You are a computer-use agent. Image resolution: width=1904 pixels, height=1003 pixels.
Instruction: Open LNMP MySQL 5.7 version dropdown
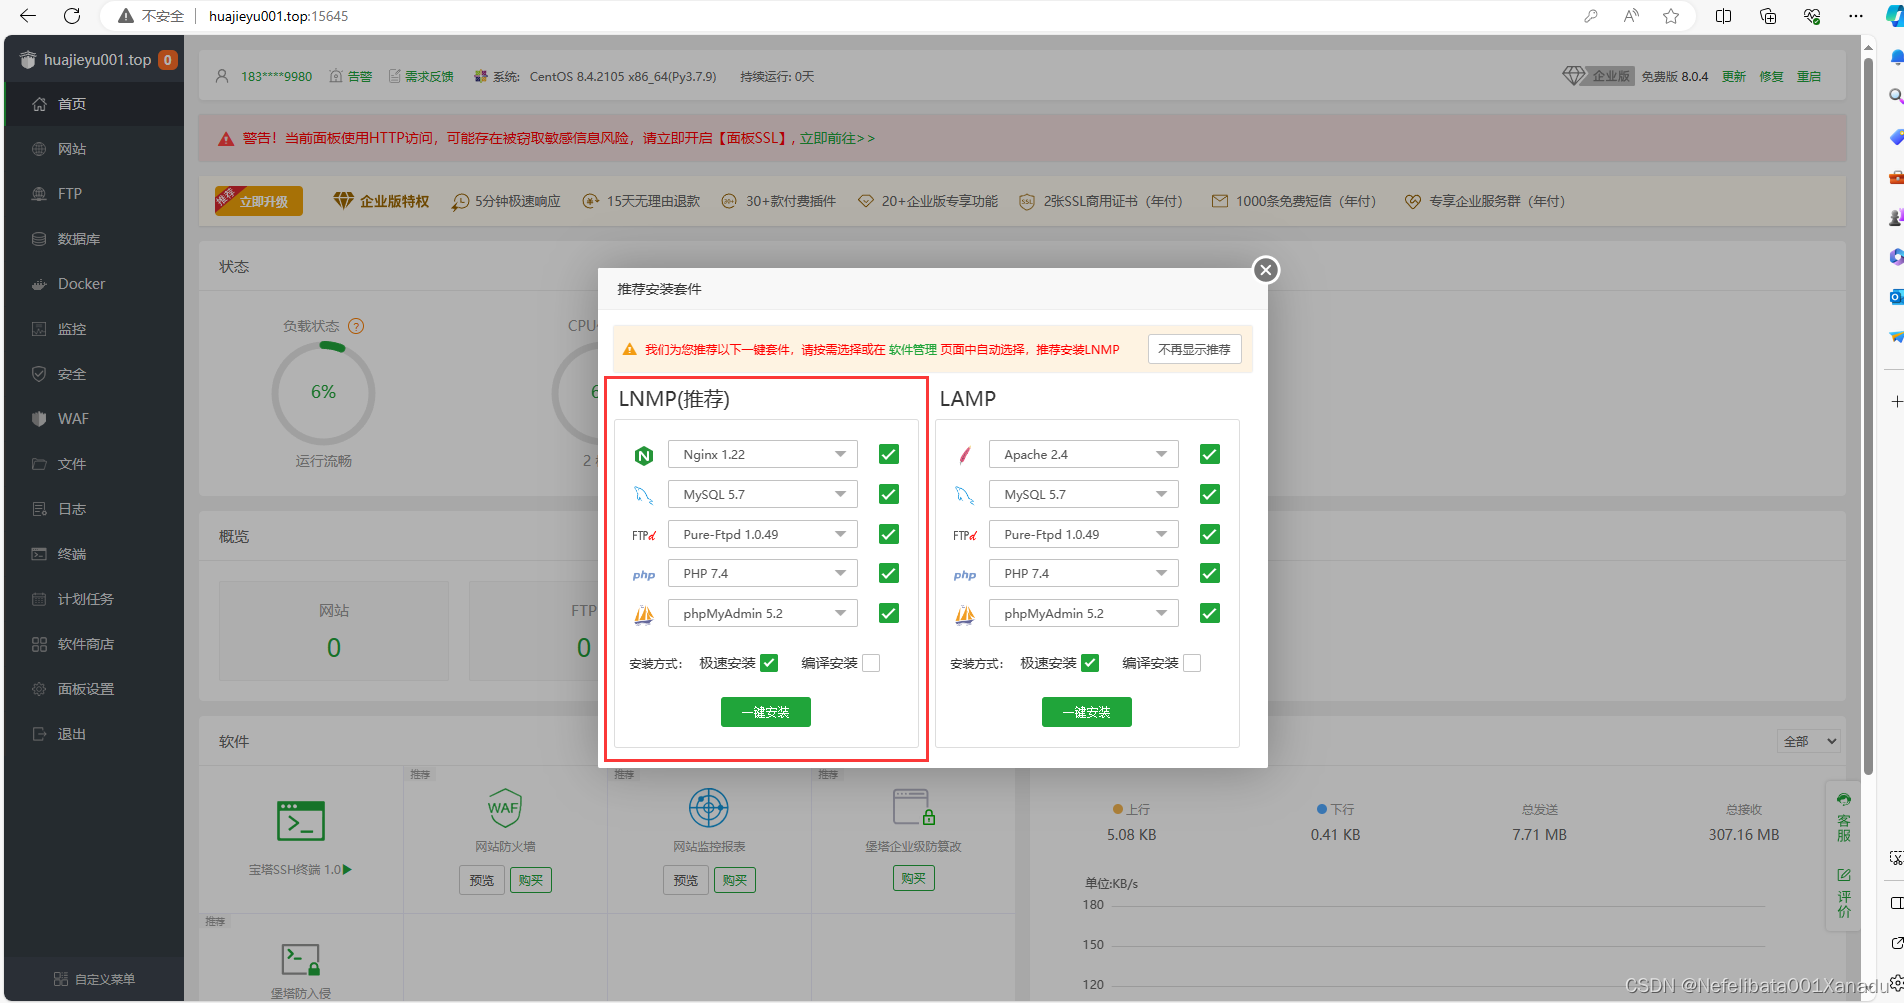click(763, 494)
